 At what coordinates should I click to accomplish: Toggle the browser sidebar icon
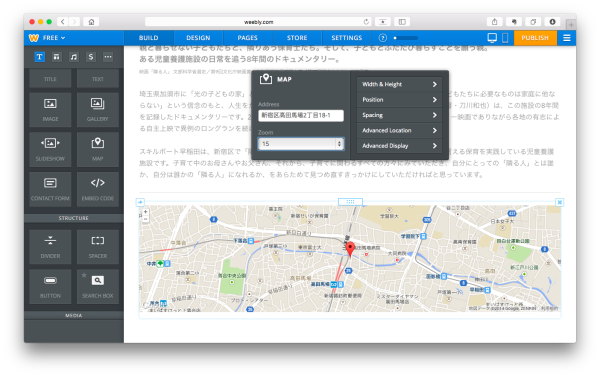402,22
